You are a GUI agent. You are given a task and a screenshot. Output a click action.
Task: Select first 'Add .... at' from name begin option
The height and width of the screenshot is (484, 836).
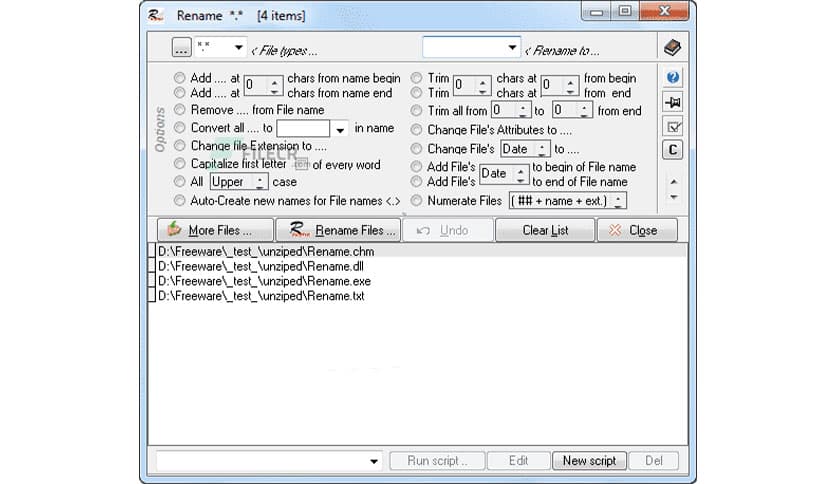pos(180,78)
